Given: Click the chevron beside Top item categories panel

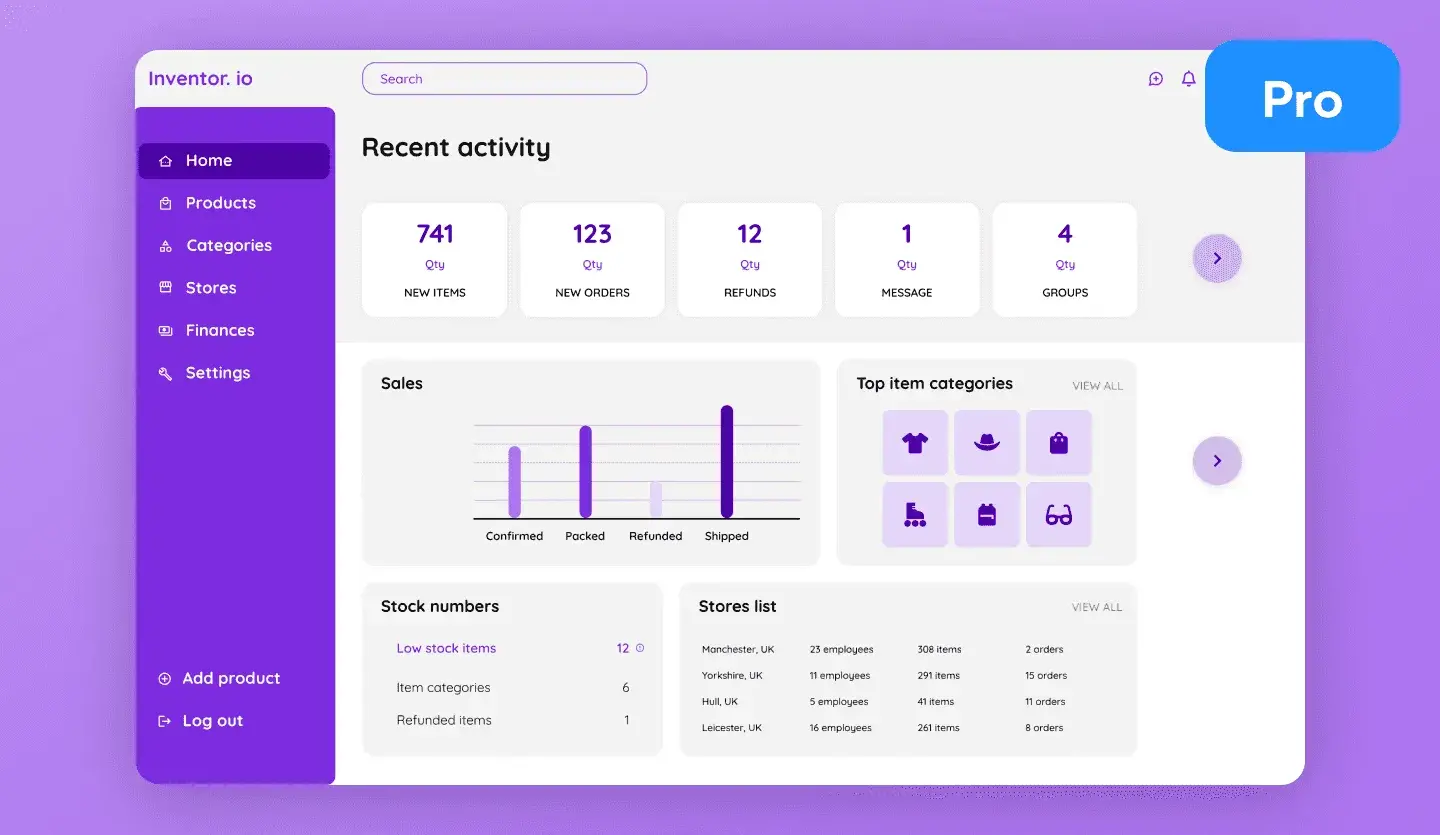Looking at the screenshot, I should coord(1217,460).
